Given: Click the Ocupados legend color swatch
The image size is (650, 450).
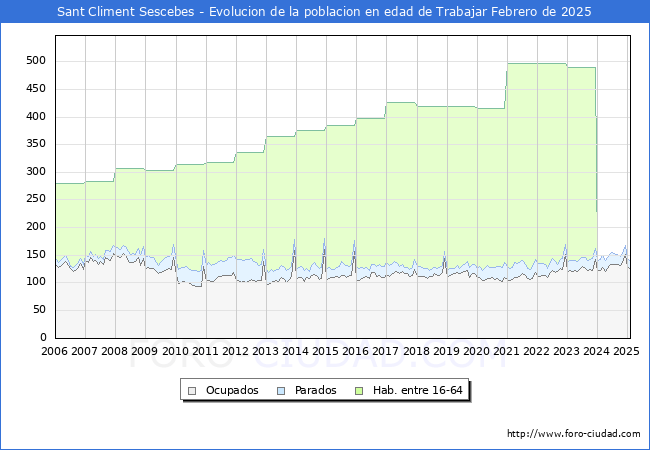Looking at the screenshot, I should pos(192,391).
